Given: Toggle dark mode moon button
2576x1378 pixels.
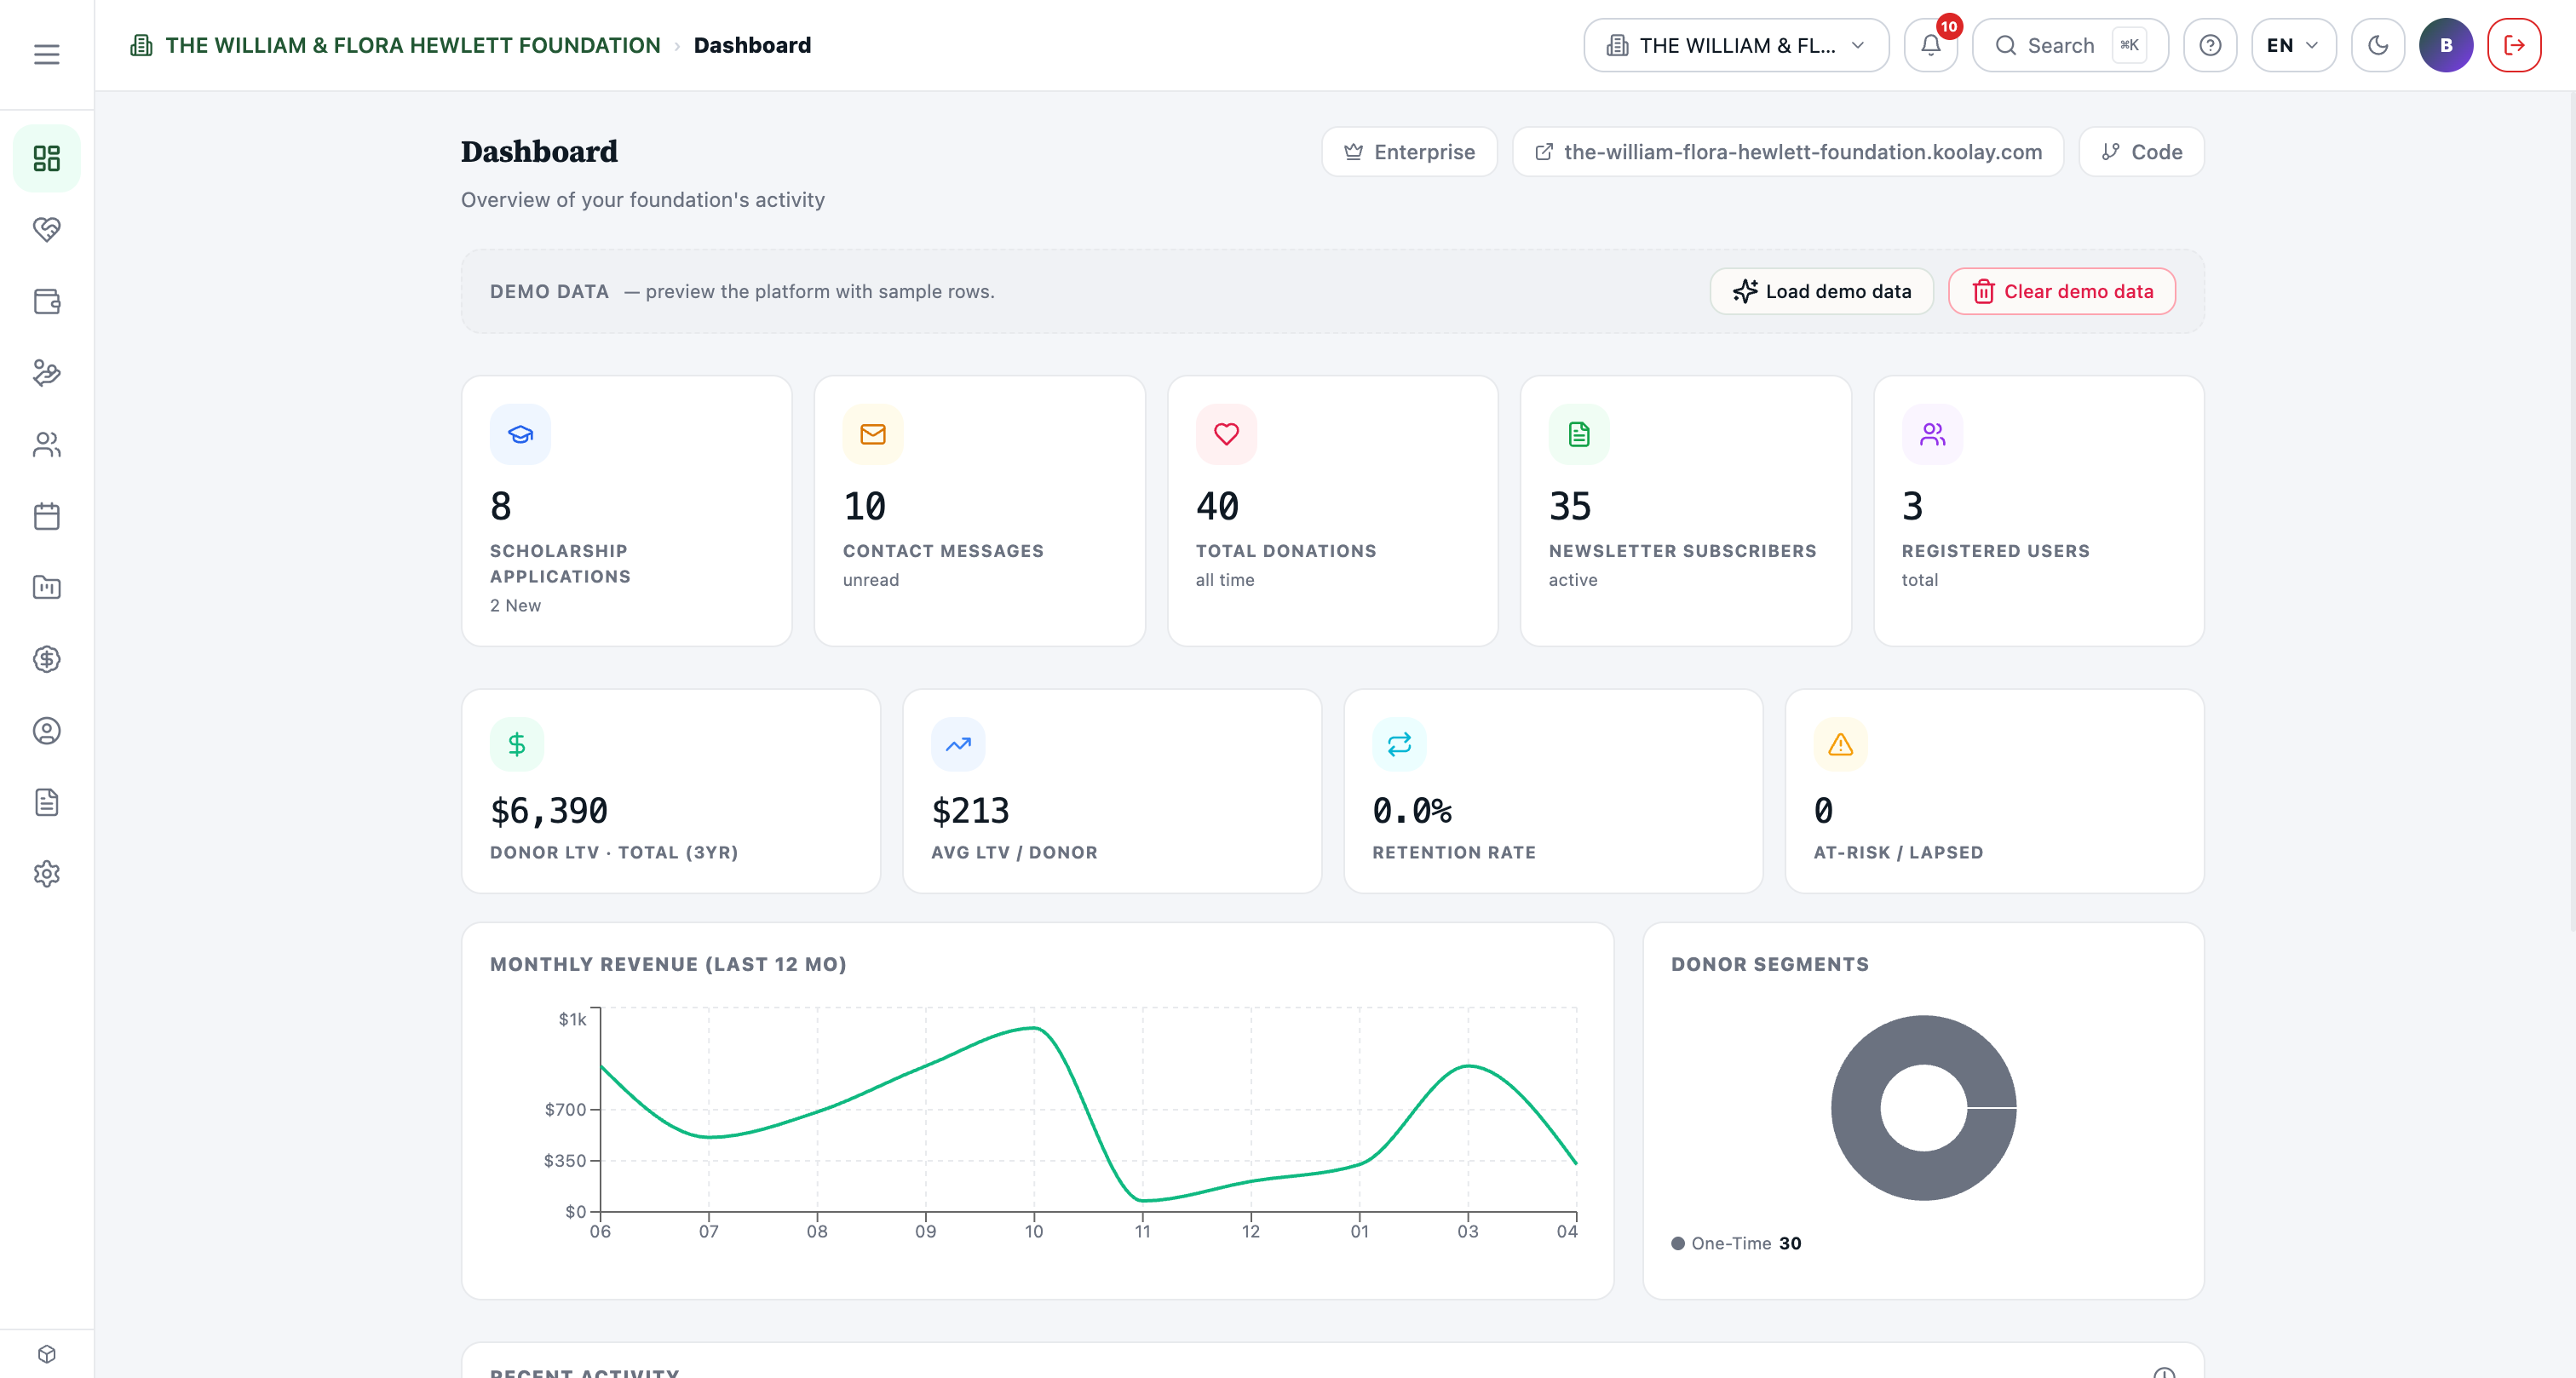Looking at the screenshot, I should pos(2378,45).
